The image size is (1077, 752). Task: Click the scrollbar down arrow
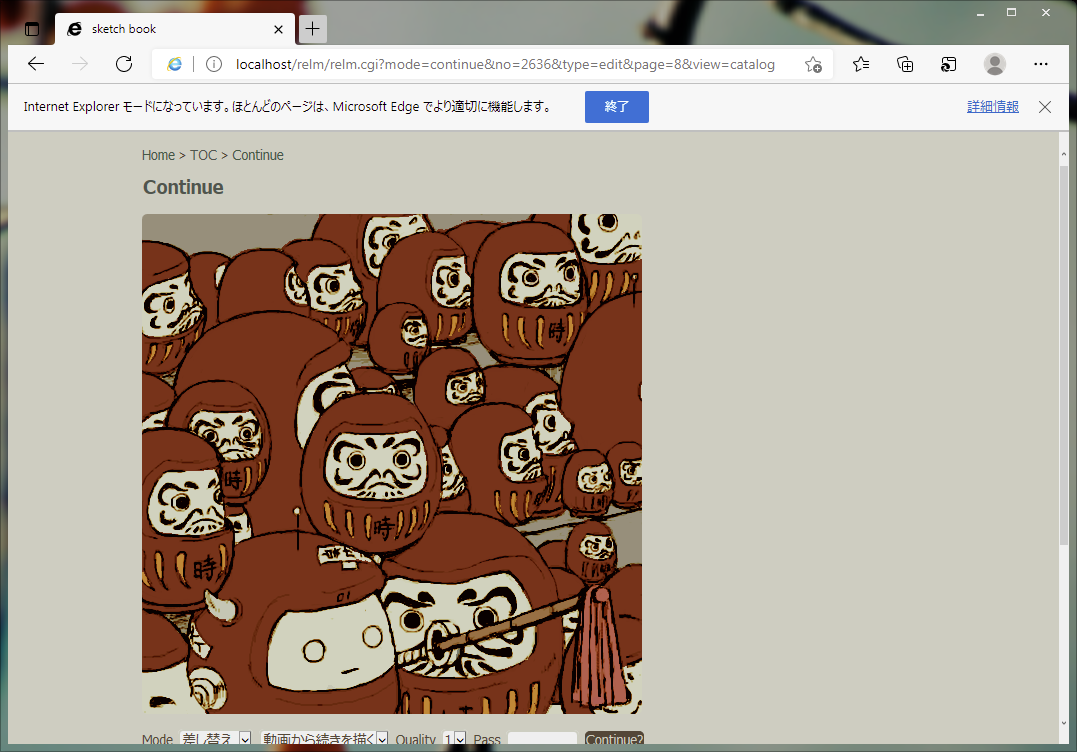click(x=1063, y=723)
